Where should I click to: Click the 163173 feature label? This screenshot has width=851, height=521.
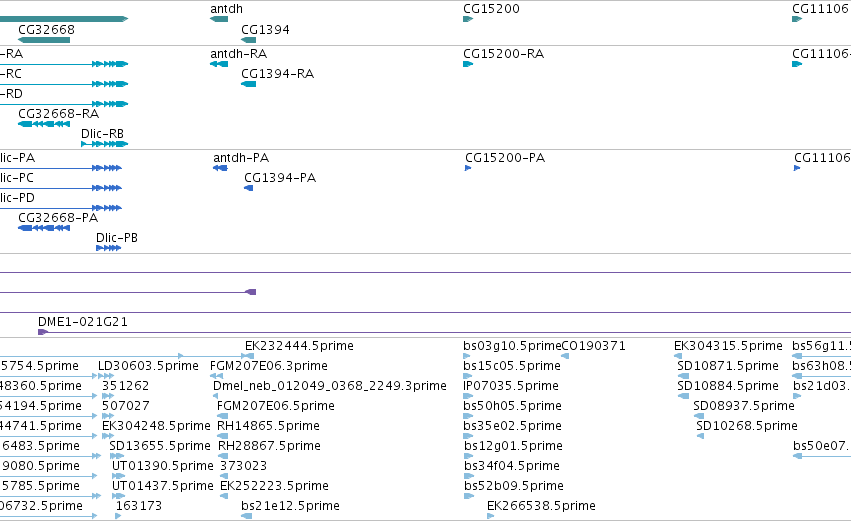point(139,507)
